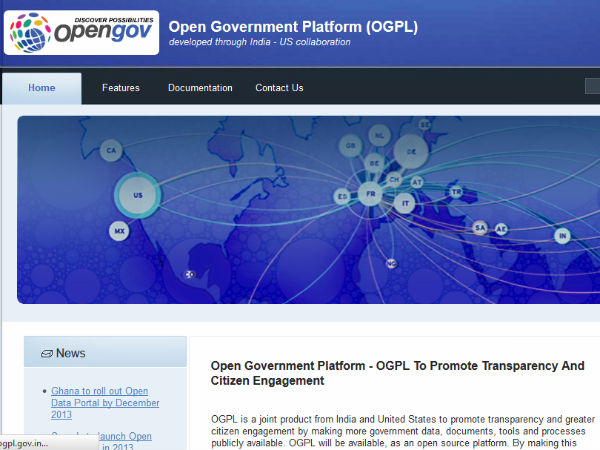Screen dimensions: 600x450
Task: Click the News section icon
Action: tap(46, 354)
